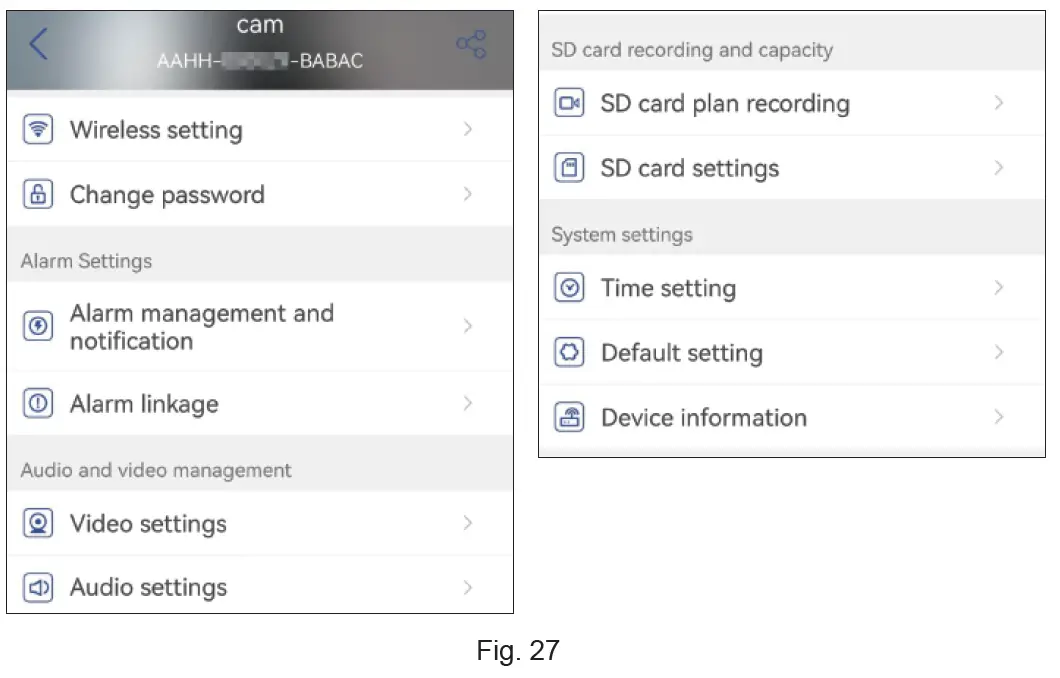Image resolution: width=1060 pixels, height=678 pixels.
Task: Open the SD card plan recording item
Action: tap(725, 103)
